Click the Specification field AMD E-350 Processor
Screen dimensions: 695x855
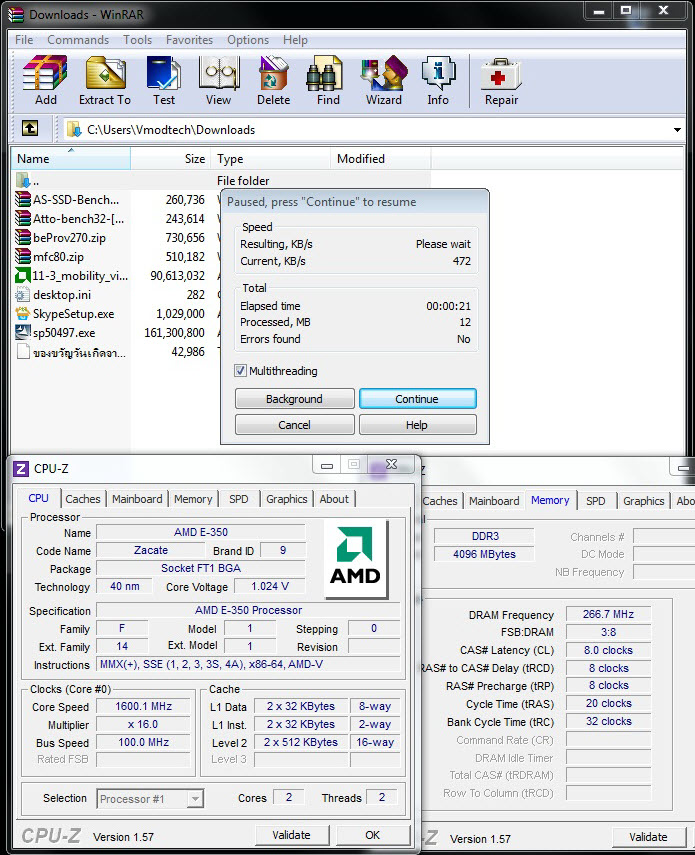tap(249, 610)
